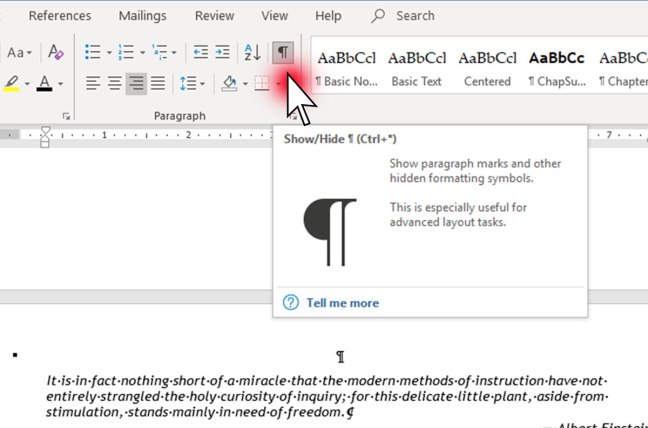Click the multilevel list icon

[x=160, y=53]
